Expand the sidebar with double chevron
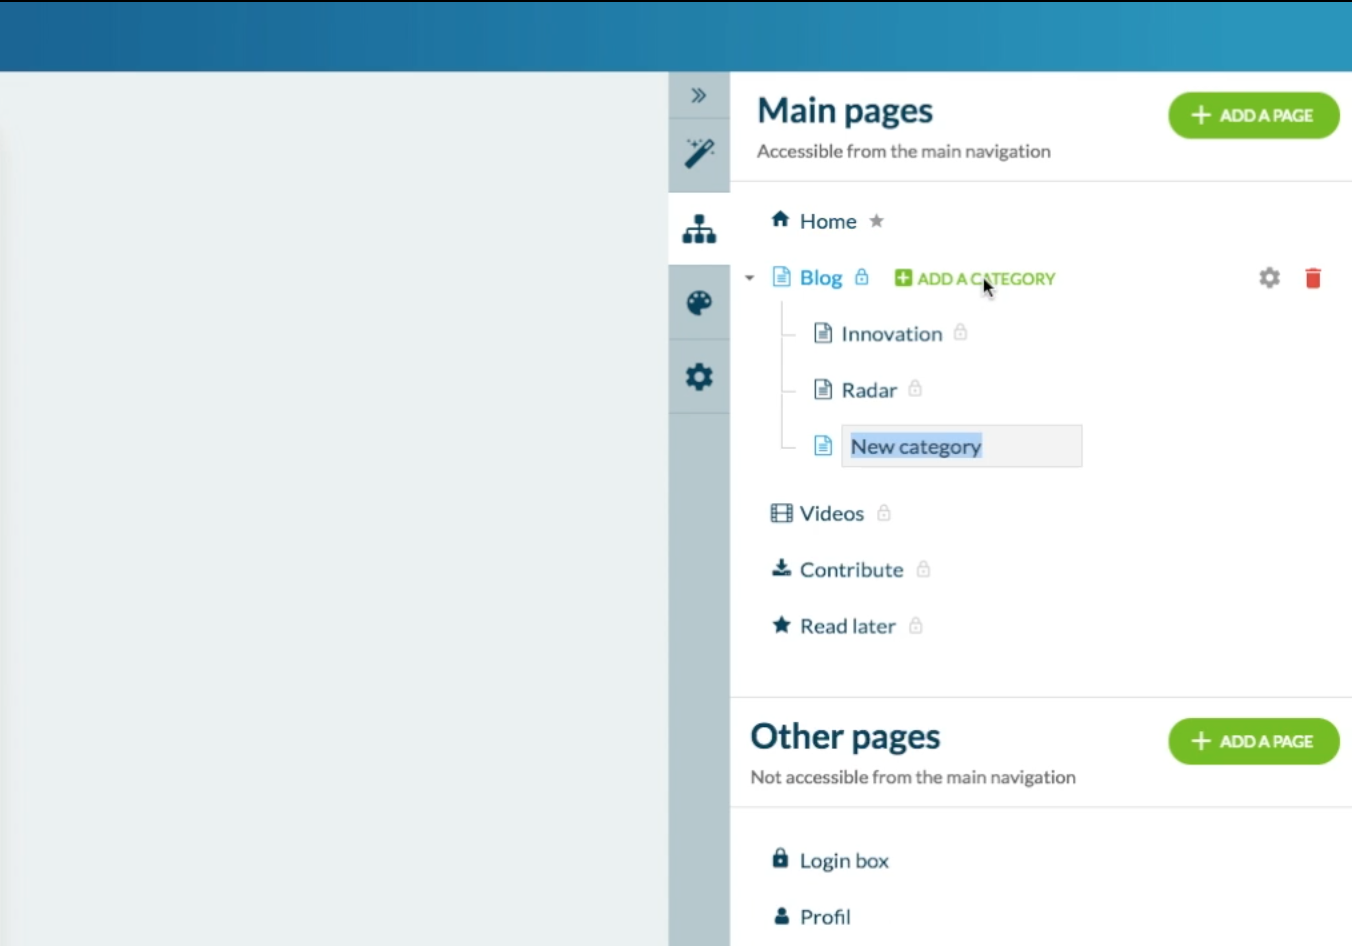The width and height of the screenshot is (1352, 946). (699, 96)
